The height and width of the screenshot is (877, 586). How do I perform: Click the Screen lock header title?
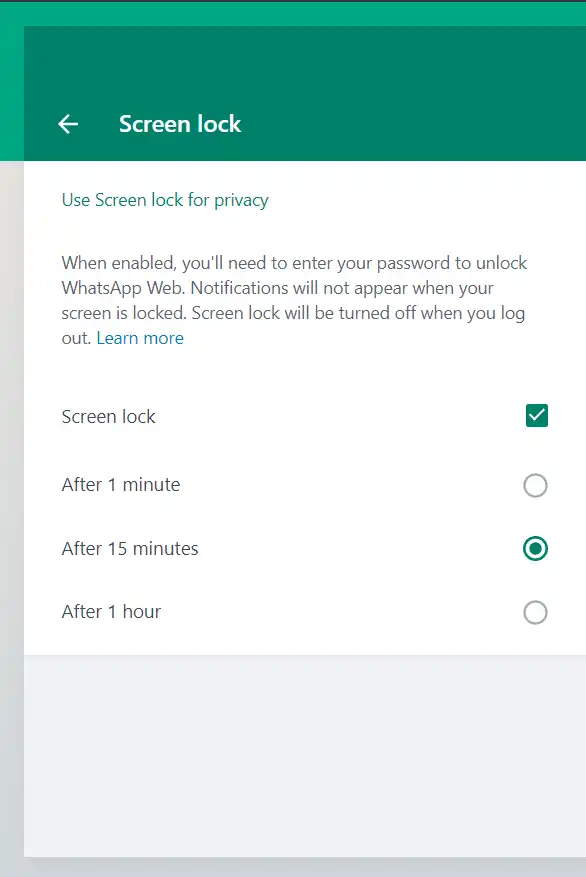[180, 123]
